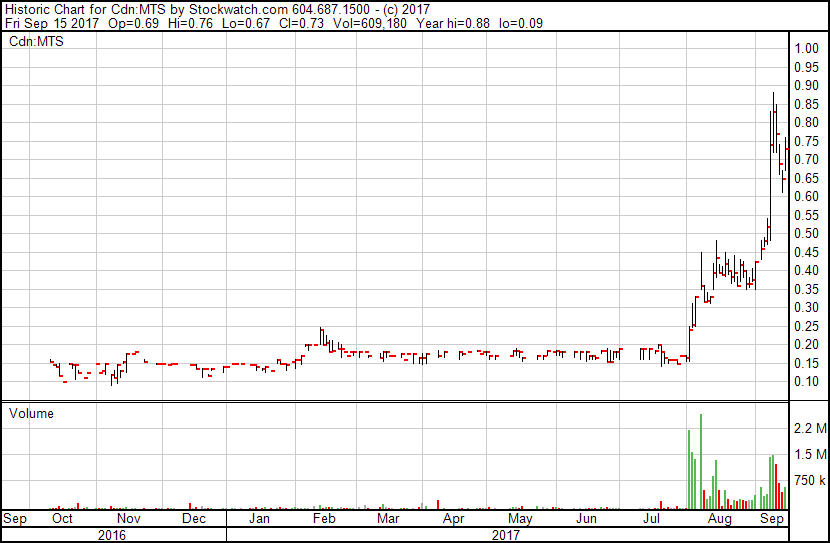Click the tallest green volume bar in late July

(x=701, y=461)
